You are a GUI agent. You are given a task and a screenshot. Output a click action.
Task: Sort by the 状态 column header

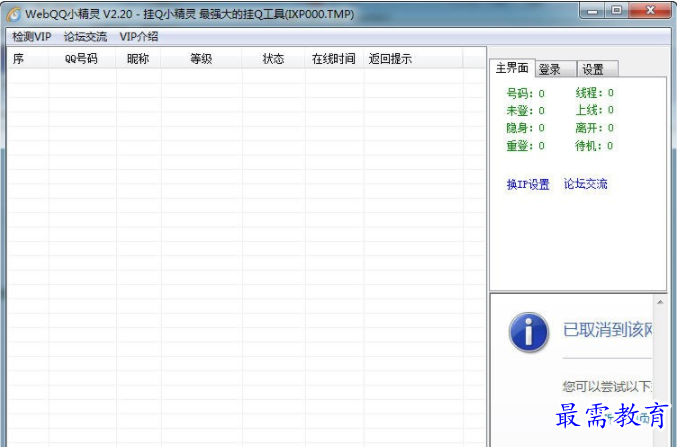click(273, 59)
